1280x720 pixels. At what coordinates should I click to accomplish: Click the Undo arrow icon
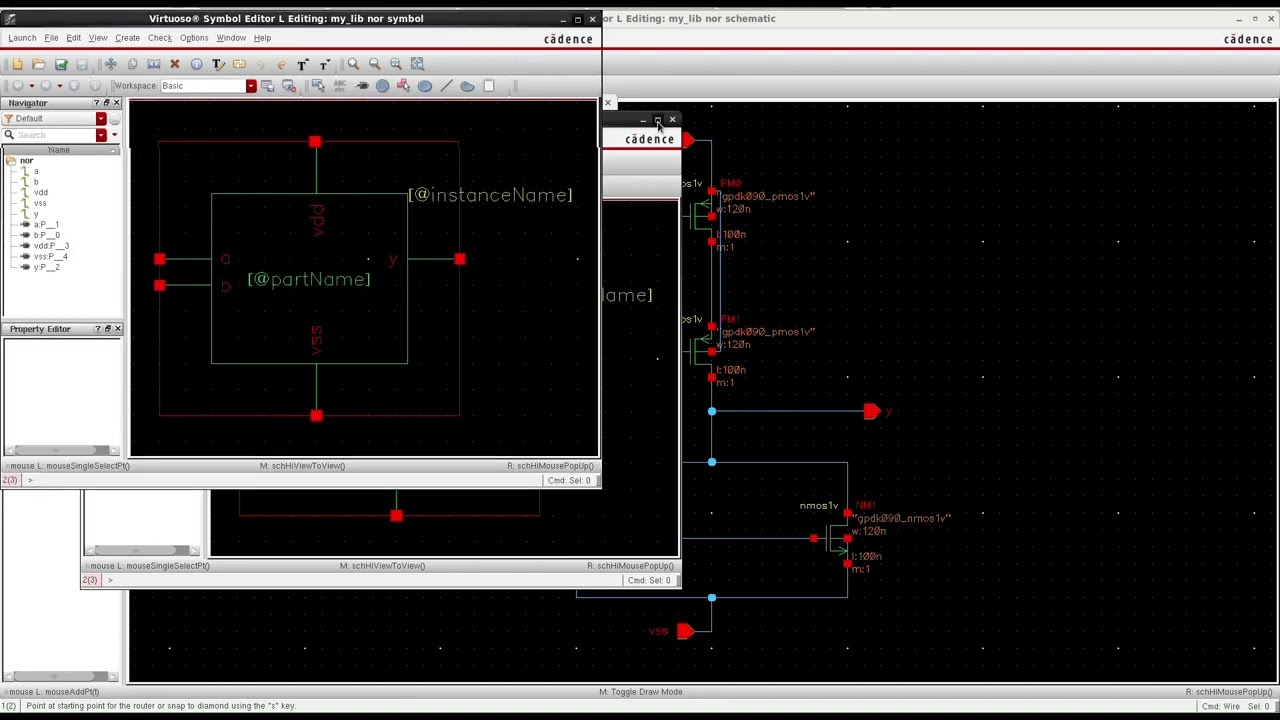pyautogui.click(x=260, y=64)
